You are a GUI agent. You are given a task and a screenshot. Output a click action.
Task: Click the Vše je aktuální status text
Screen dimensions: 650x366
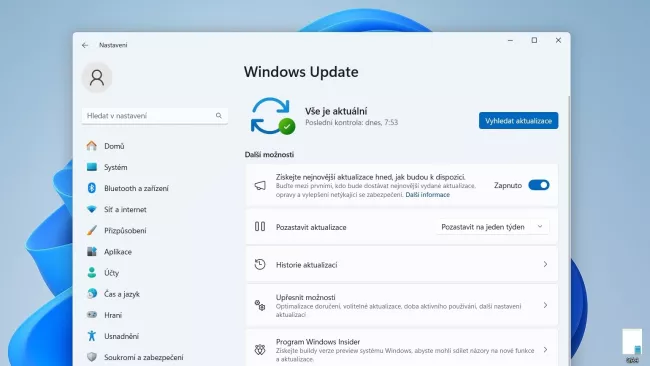336,111
